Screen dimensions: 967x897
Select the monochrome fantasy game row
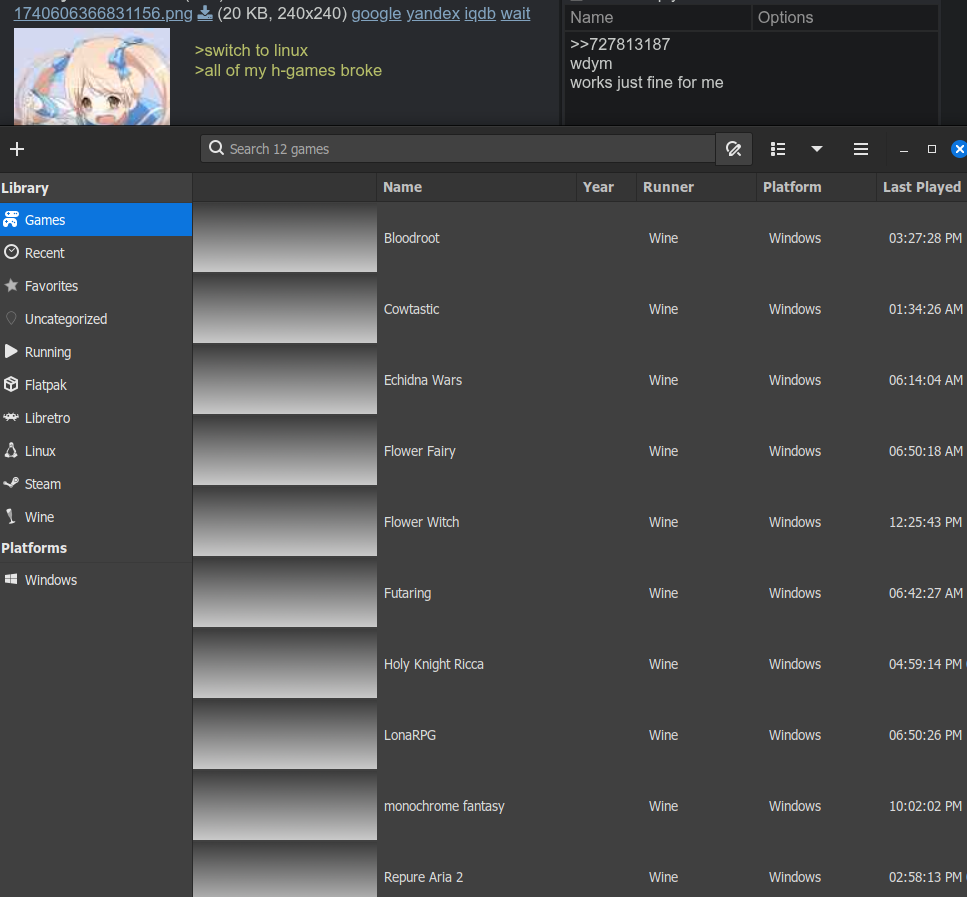click(580, 805)
